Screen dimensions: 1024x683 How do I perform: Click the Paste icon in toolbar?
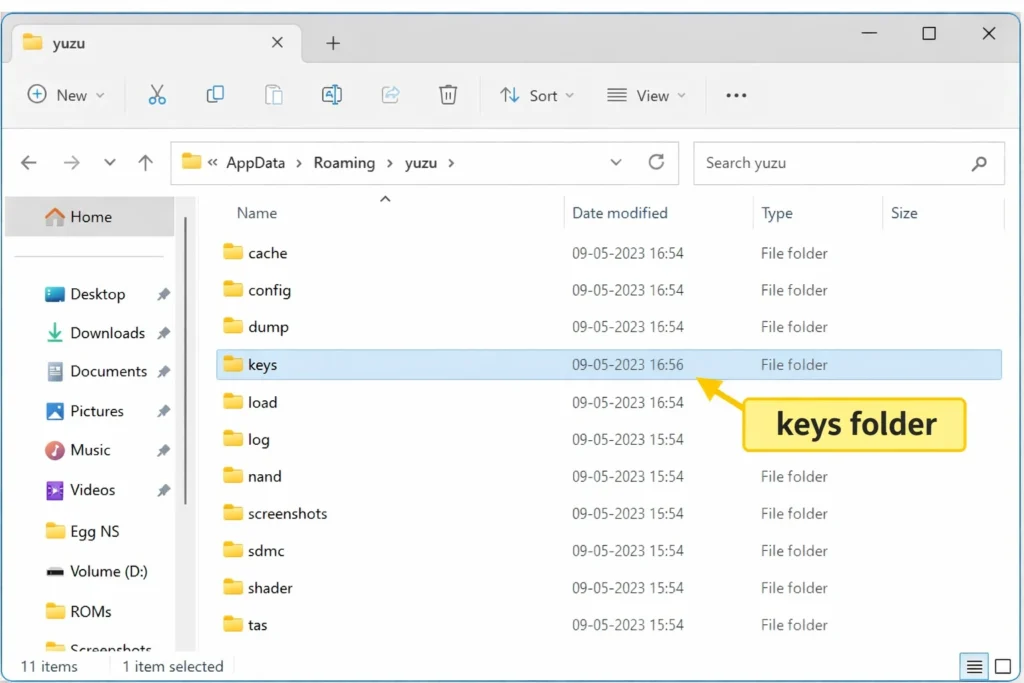click(x=273, y=95)
